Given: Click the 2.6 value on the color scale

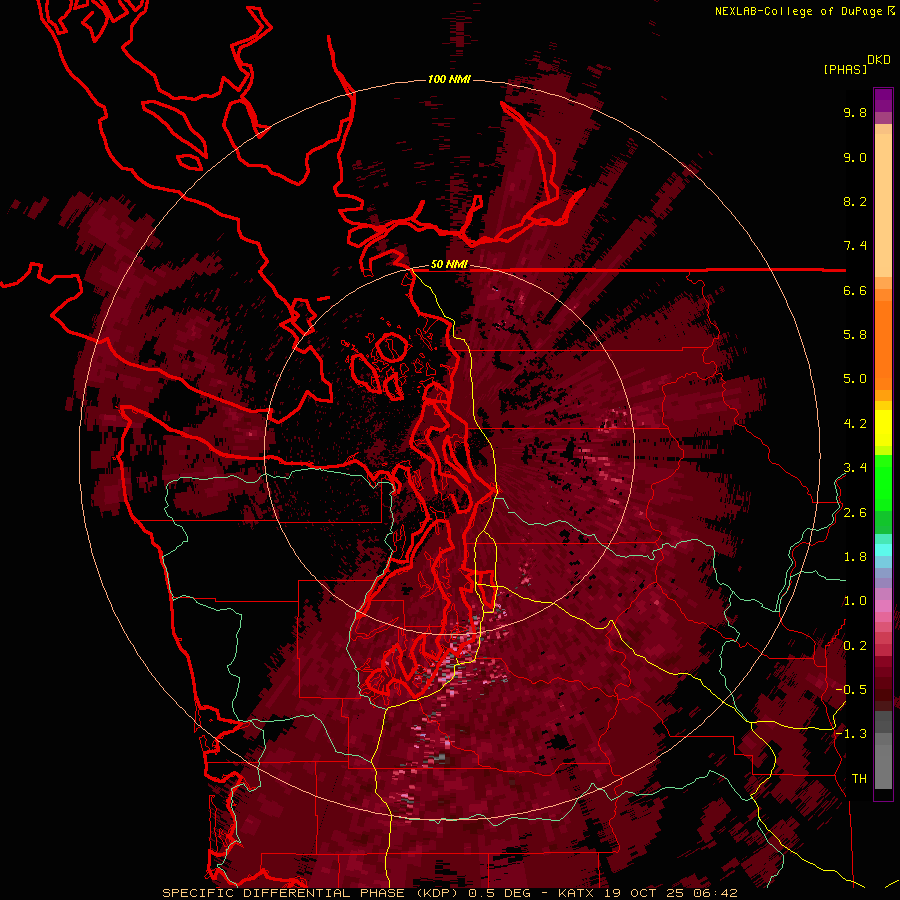Looking at the screenshot, I should tap(855, 513).
